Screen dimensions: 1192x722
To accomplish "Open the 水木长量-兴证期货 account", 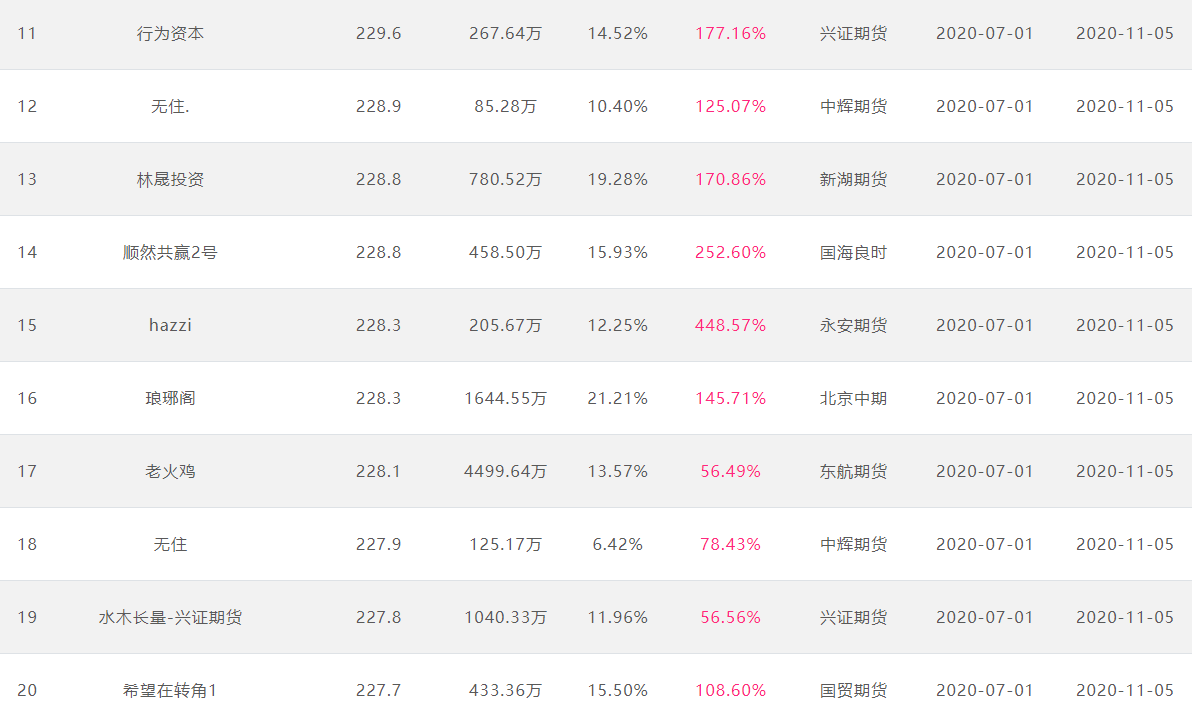I will click(170, 617).
